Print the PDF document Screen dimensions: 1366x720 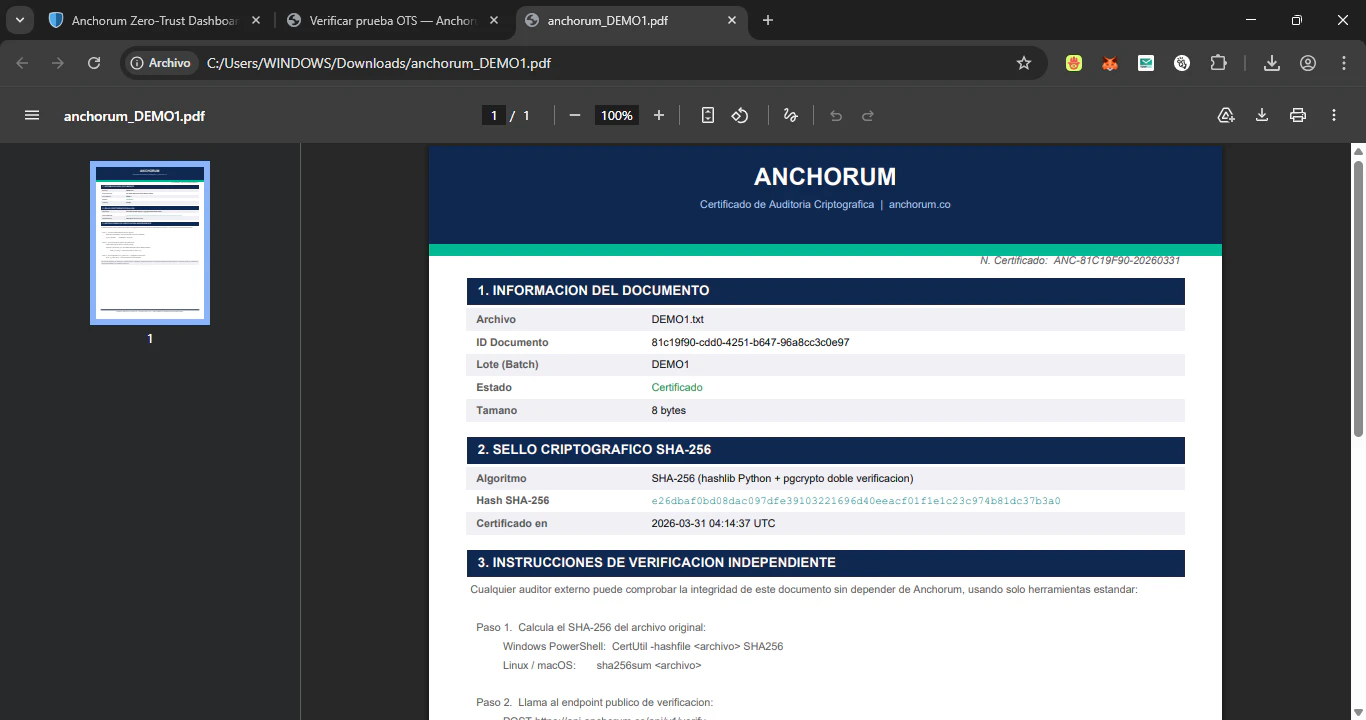1298,115
